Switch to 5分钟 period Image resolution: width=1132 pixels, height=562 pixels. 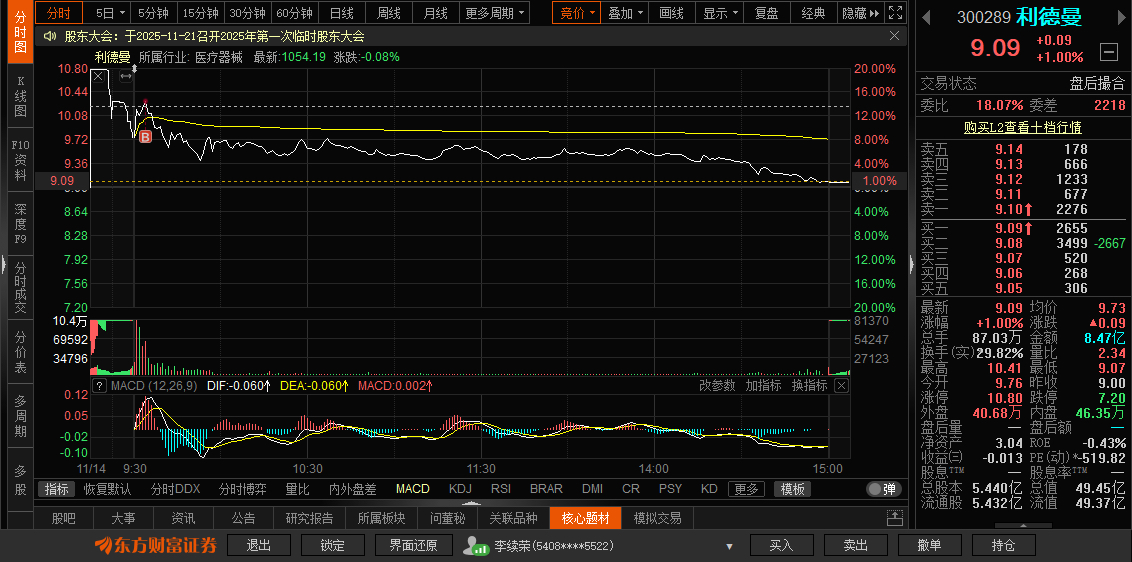(153, 13)
